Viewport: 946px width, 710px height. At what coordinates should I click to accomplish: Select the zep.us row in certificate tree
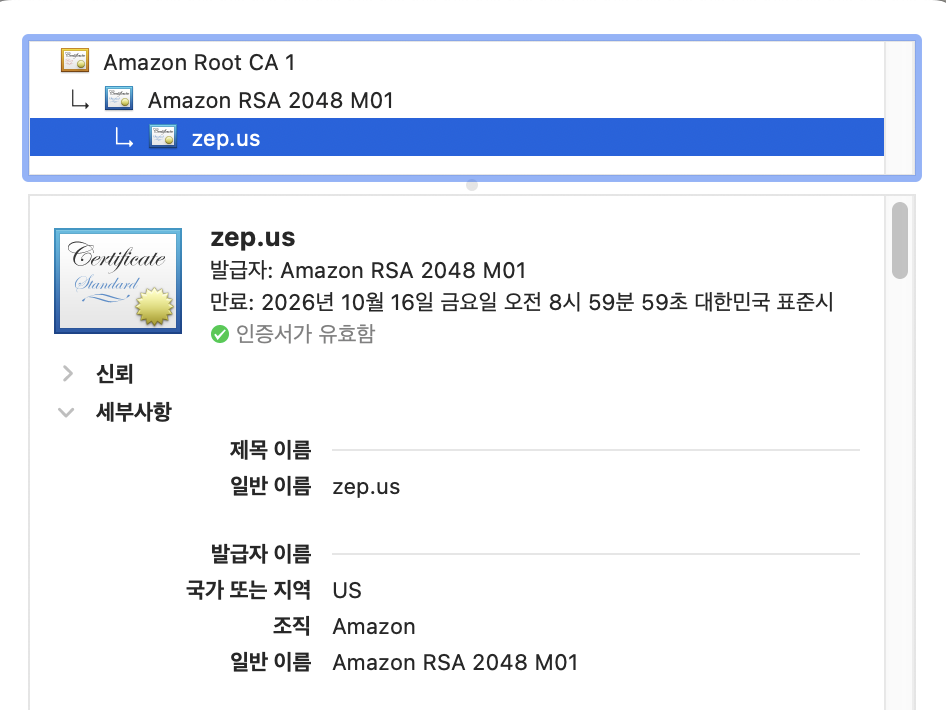(457, 137)
